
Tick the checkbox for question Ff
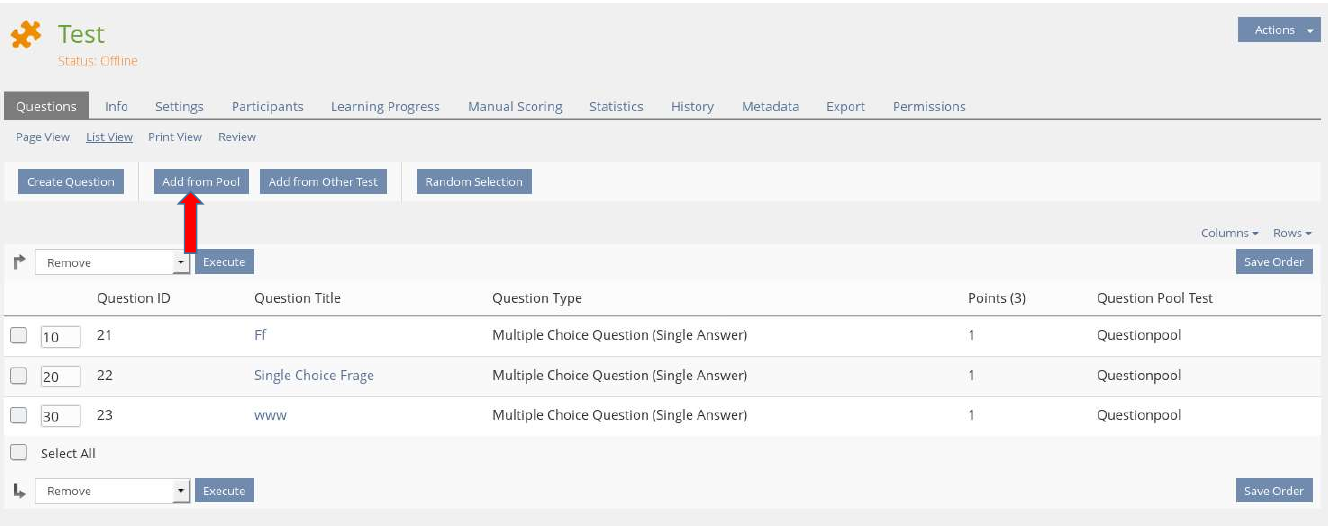18,336
